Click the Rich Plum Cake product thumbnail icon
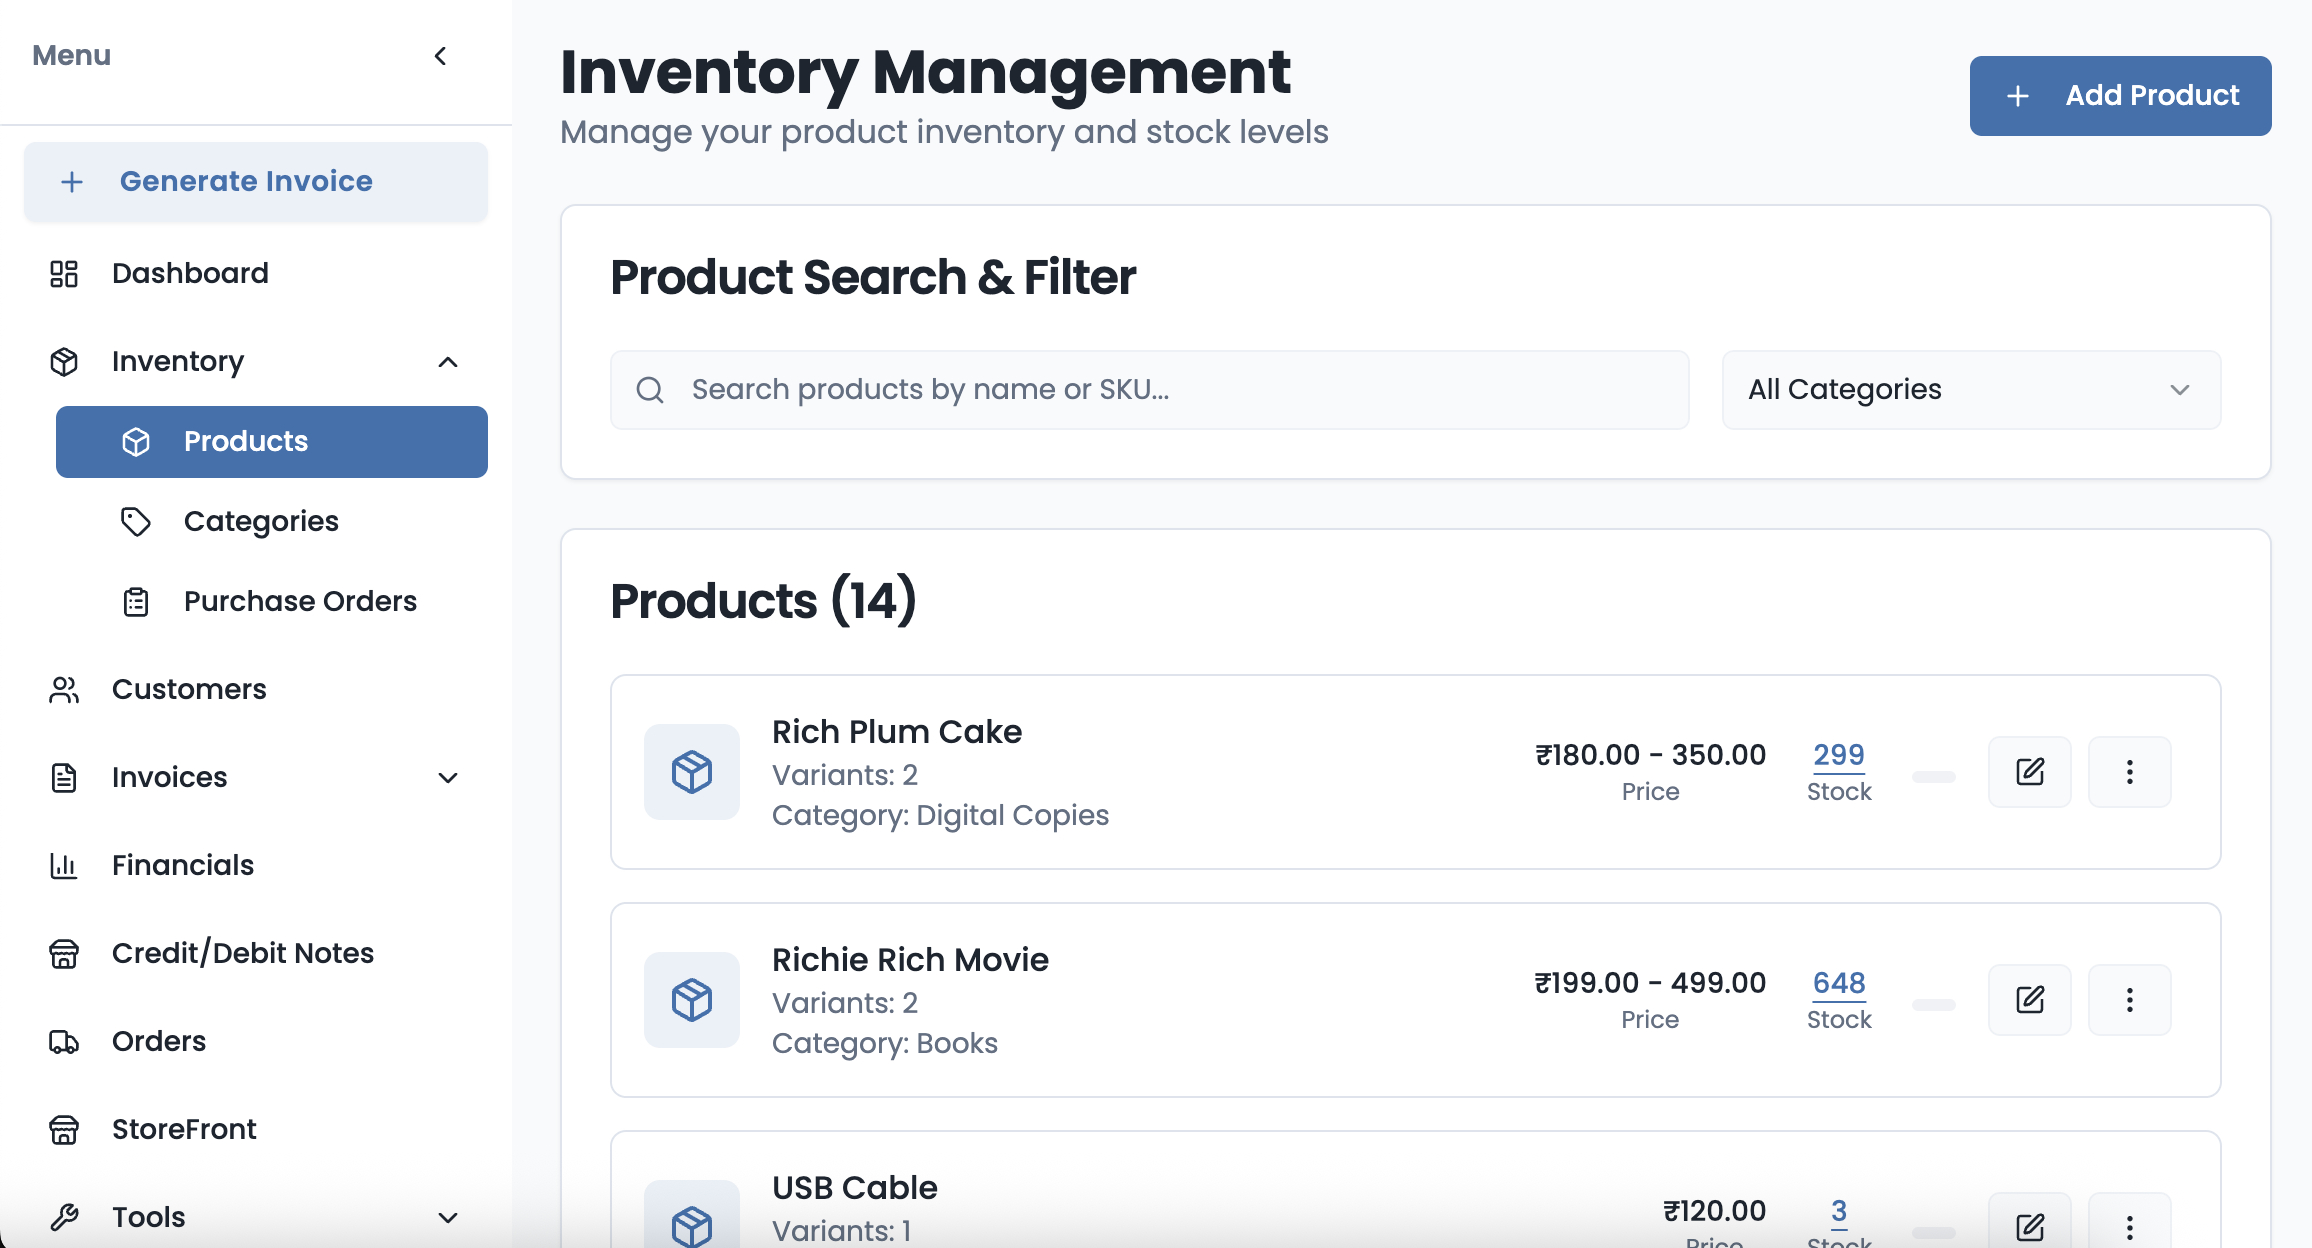2312x1248 pixels. [x=691, y=772]
